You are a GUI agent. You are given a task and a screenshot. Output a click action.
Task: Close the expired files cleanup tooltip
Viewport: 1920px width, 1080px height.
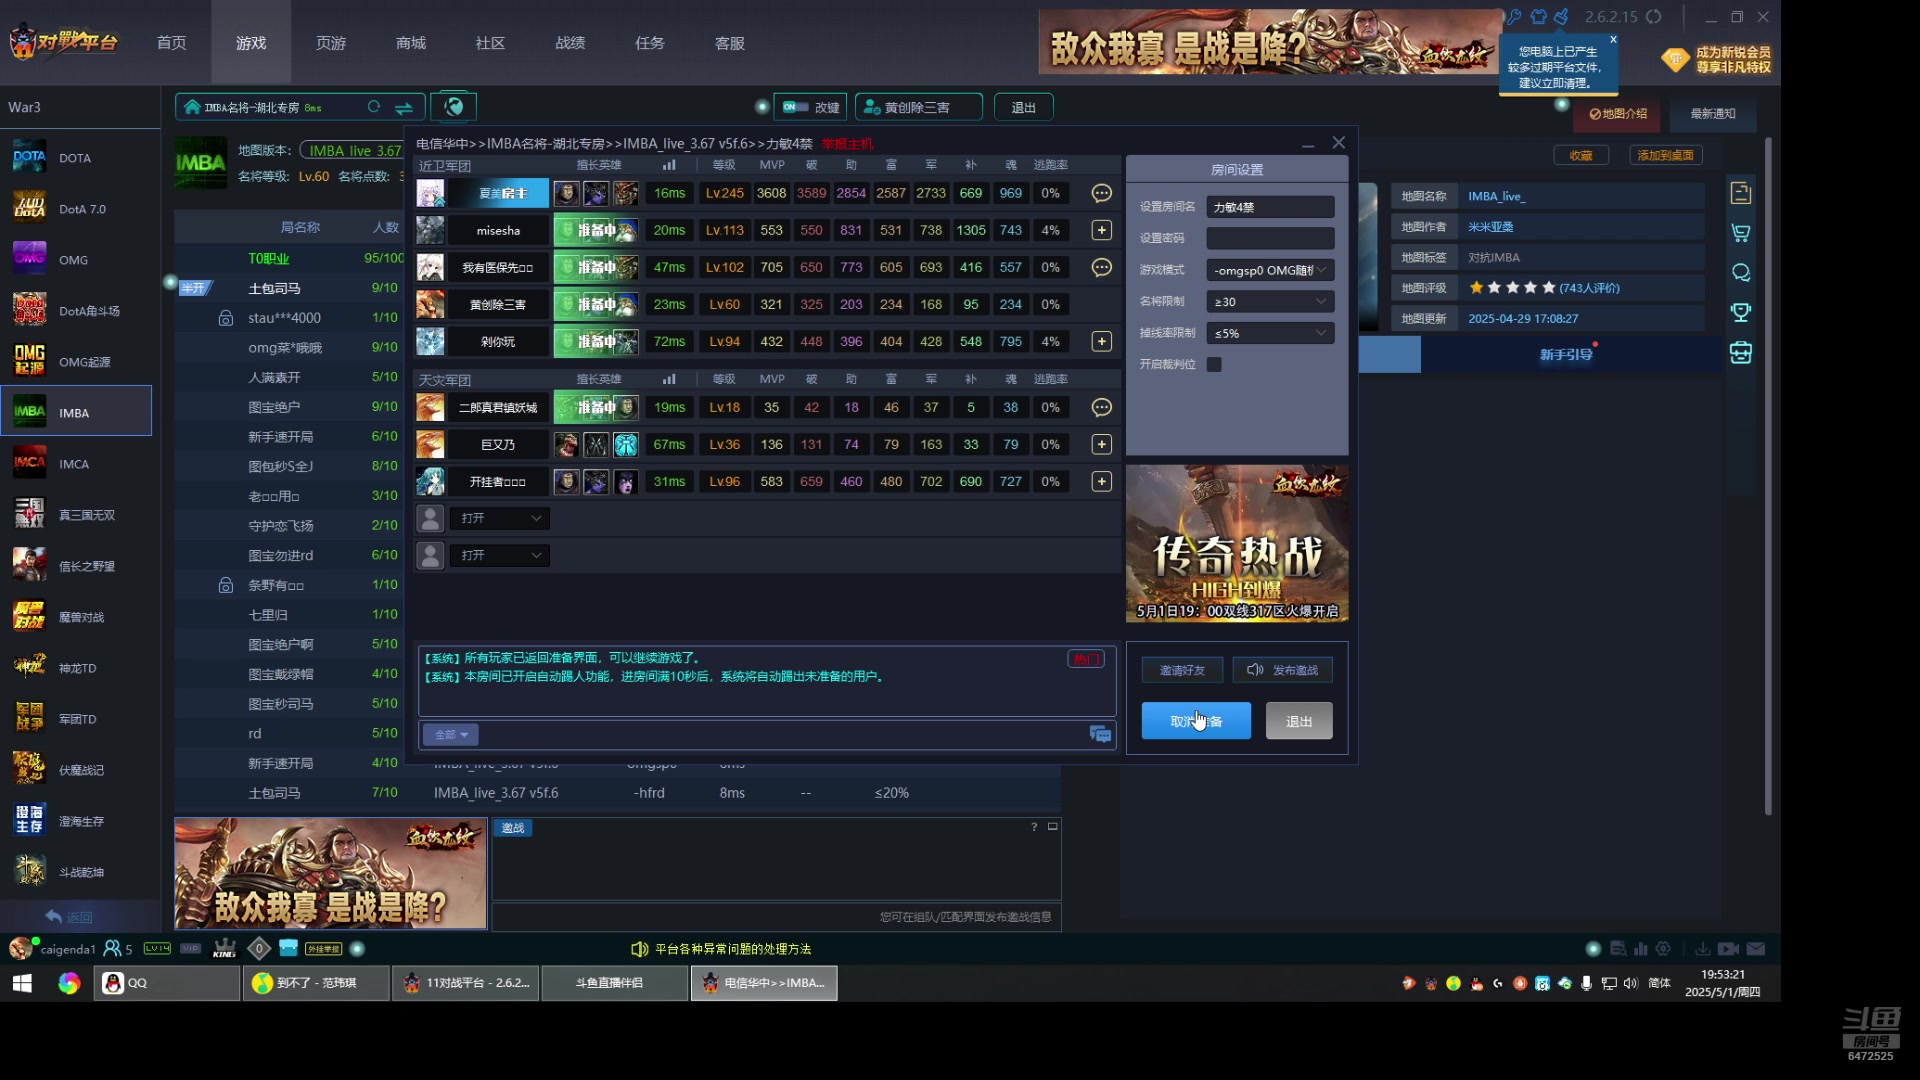(1613, 40)
